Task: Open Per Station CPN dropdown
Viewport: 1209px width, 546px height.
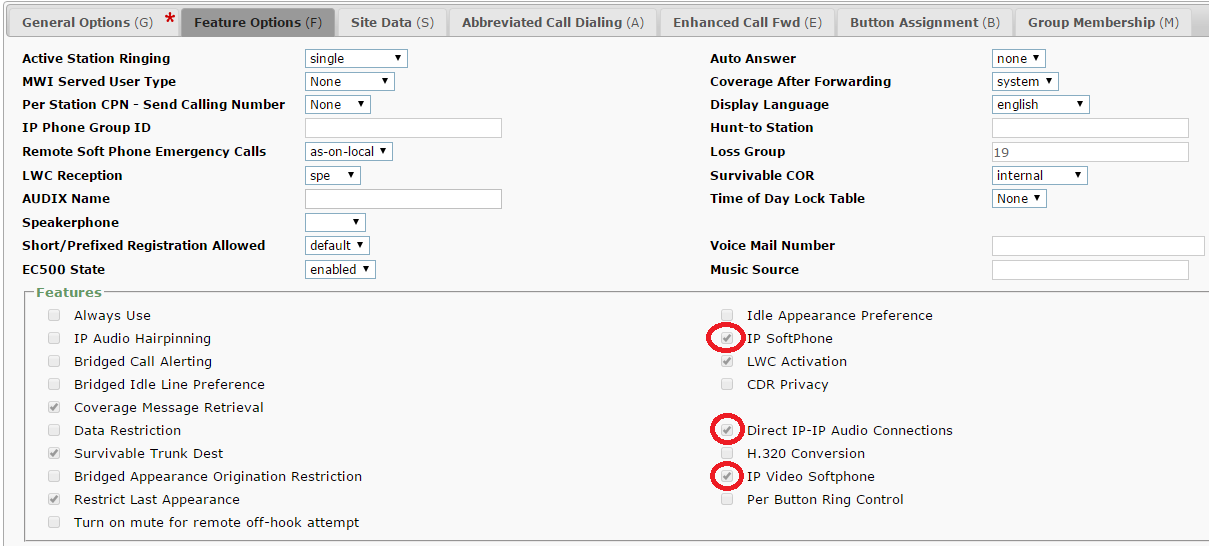Action: (337, 105)
